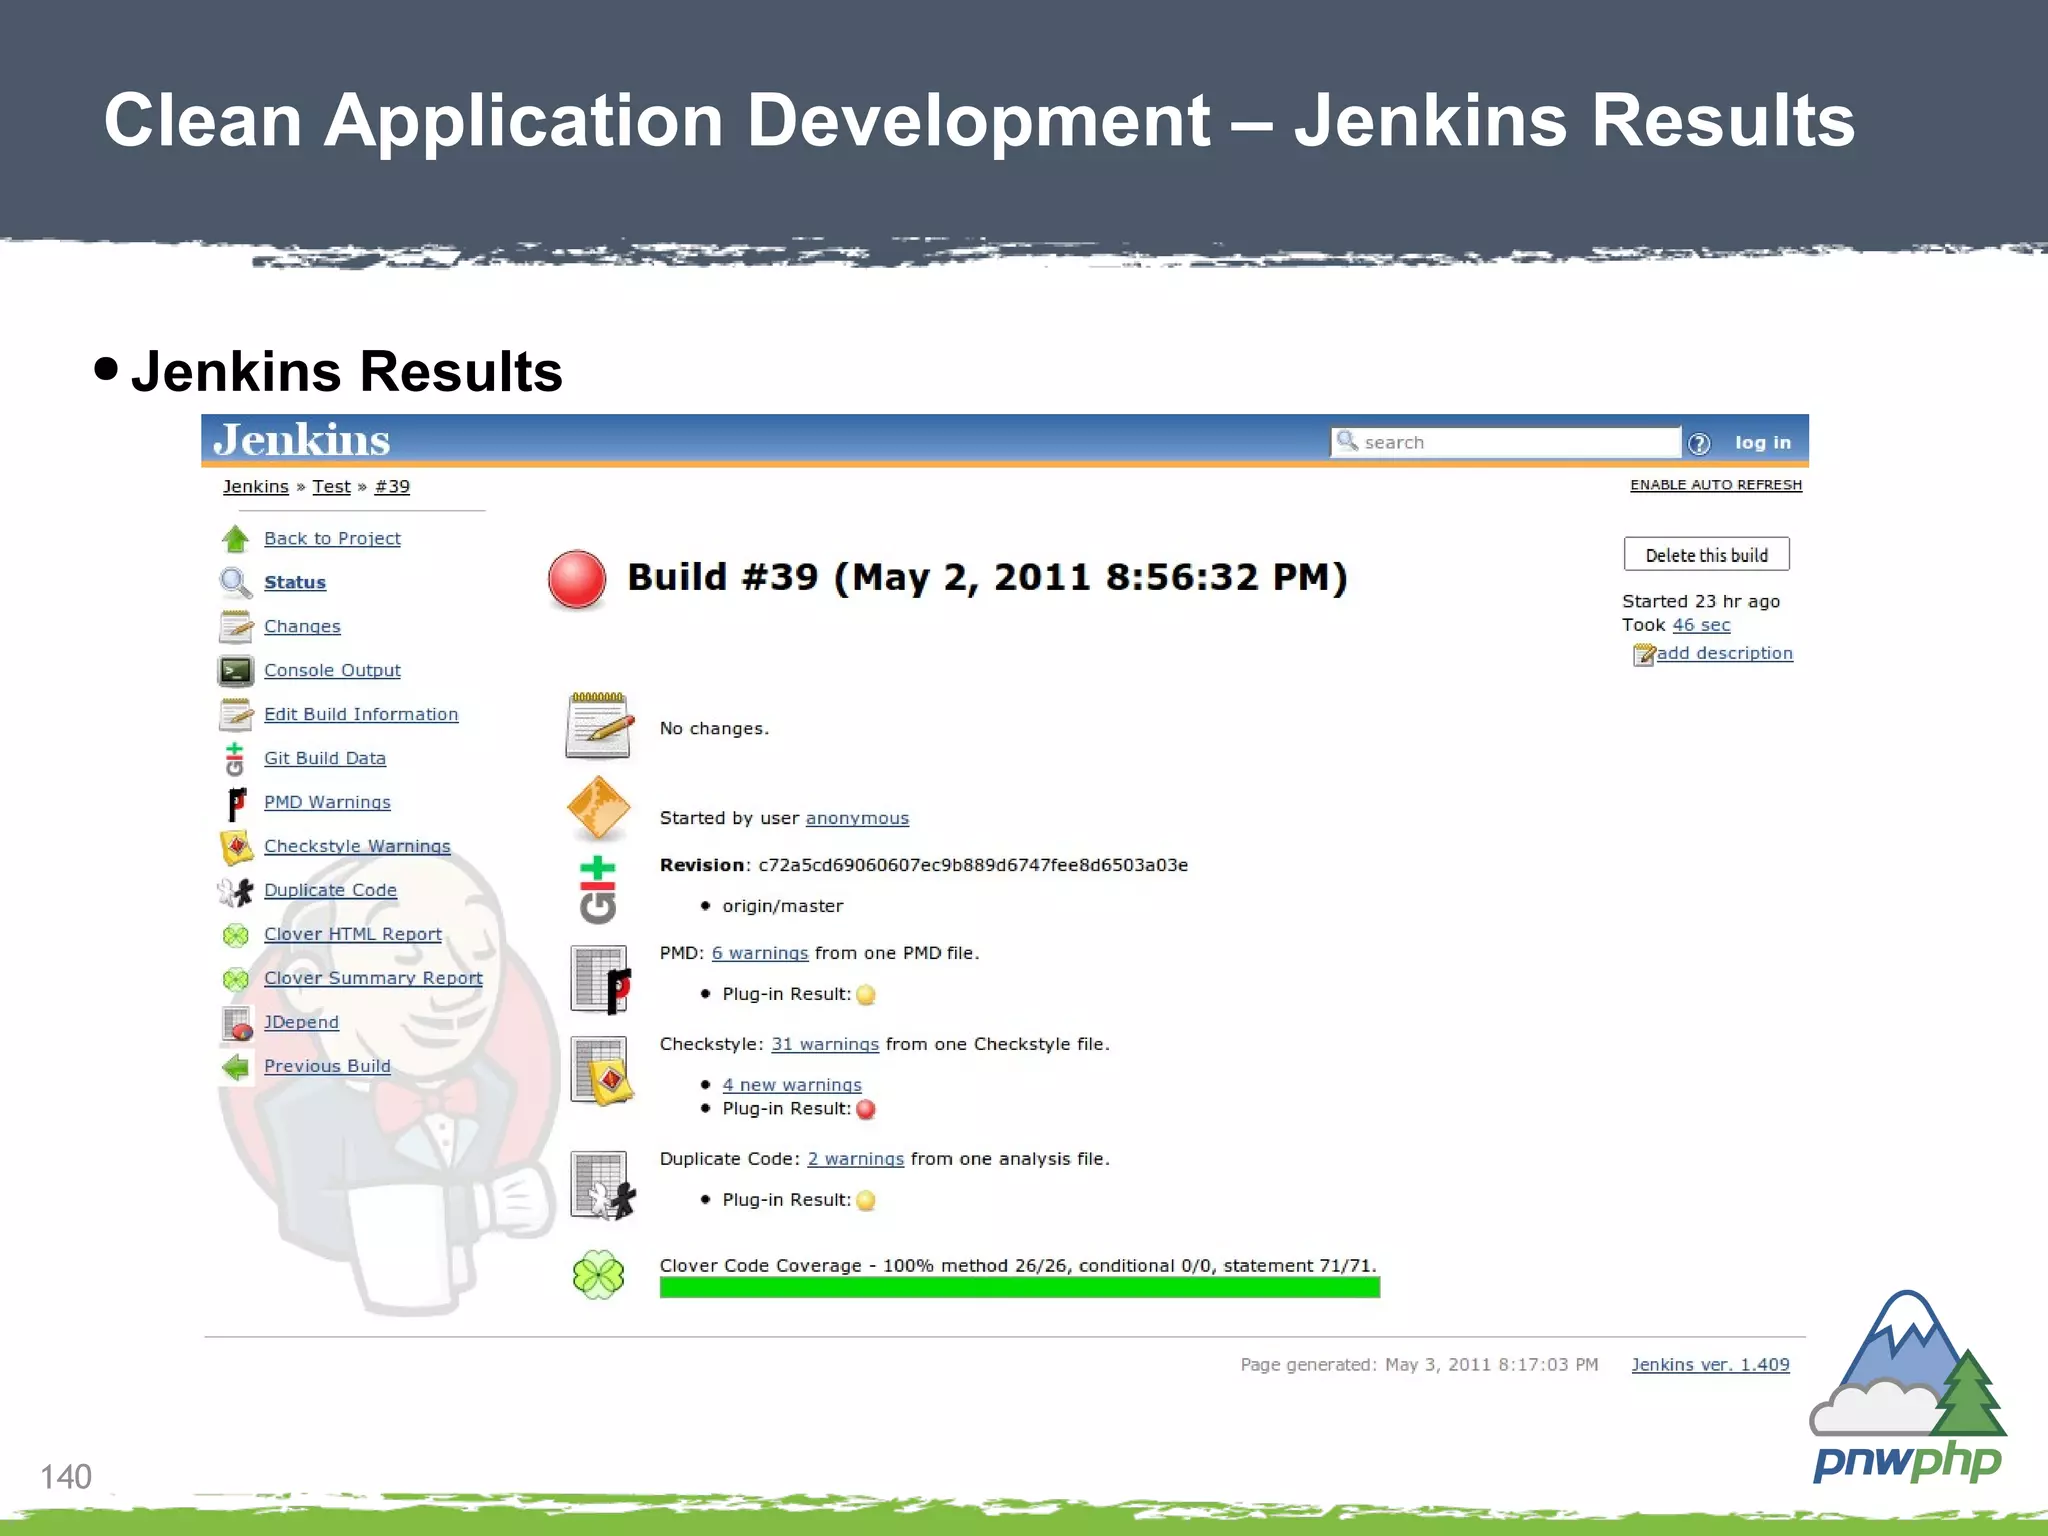2048x1536 pixels.
Task: Click the green Back to Project arrow icon
Action: click(235, 539)
